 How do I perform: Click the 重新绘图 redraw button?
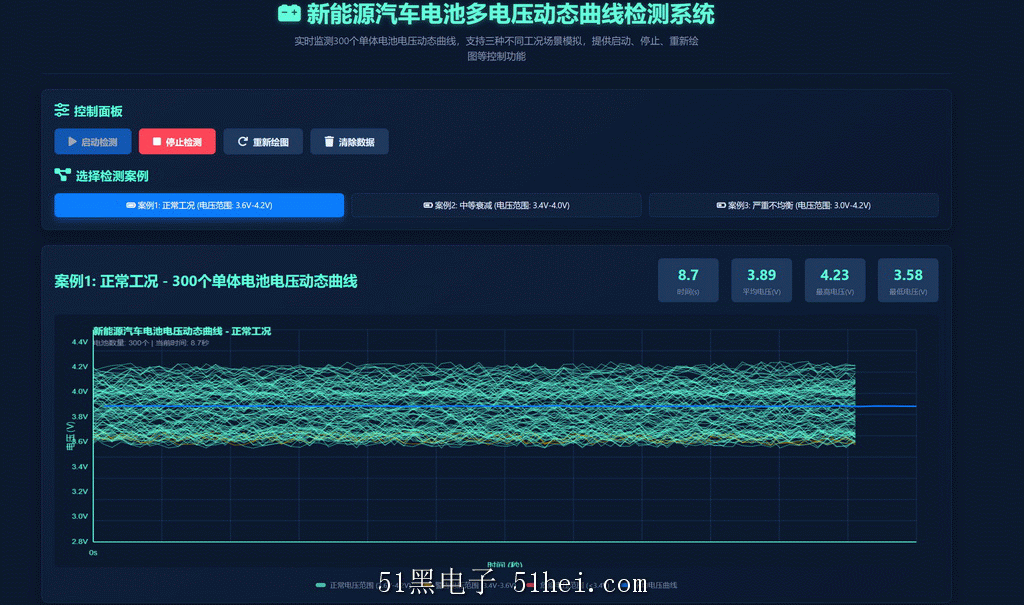[263, 142]
